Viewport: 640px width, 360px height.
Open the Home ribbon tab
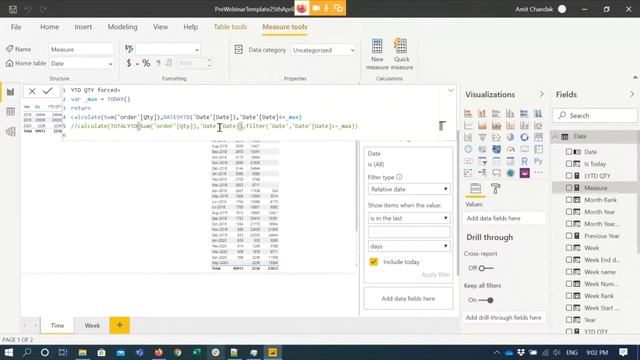49,27
